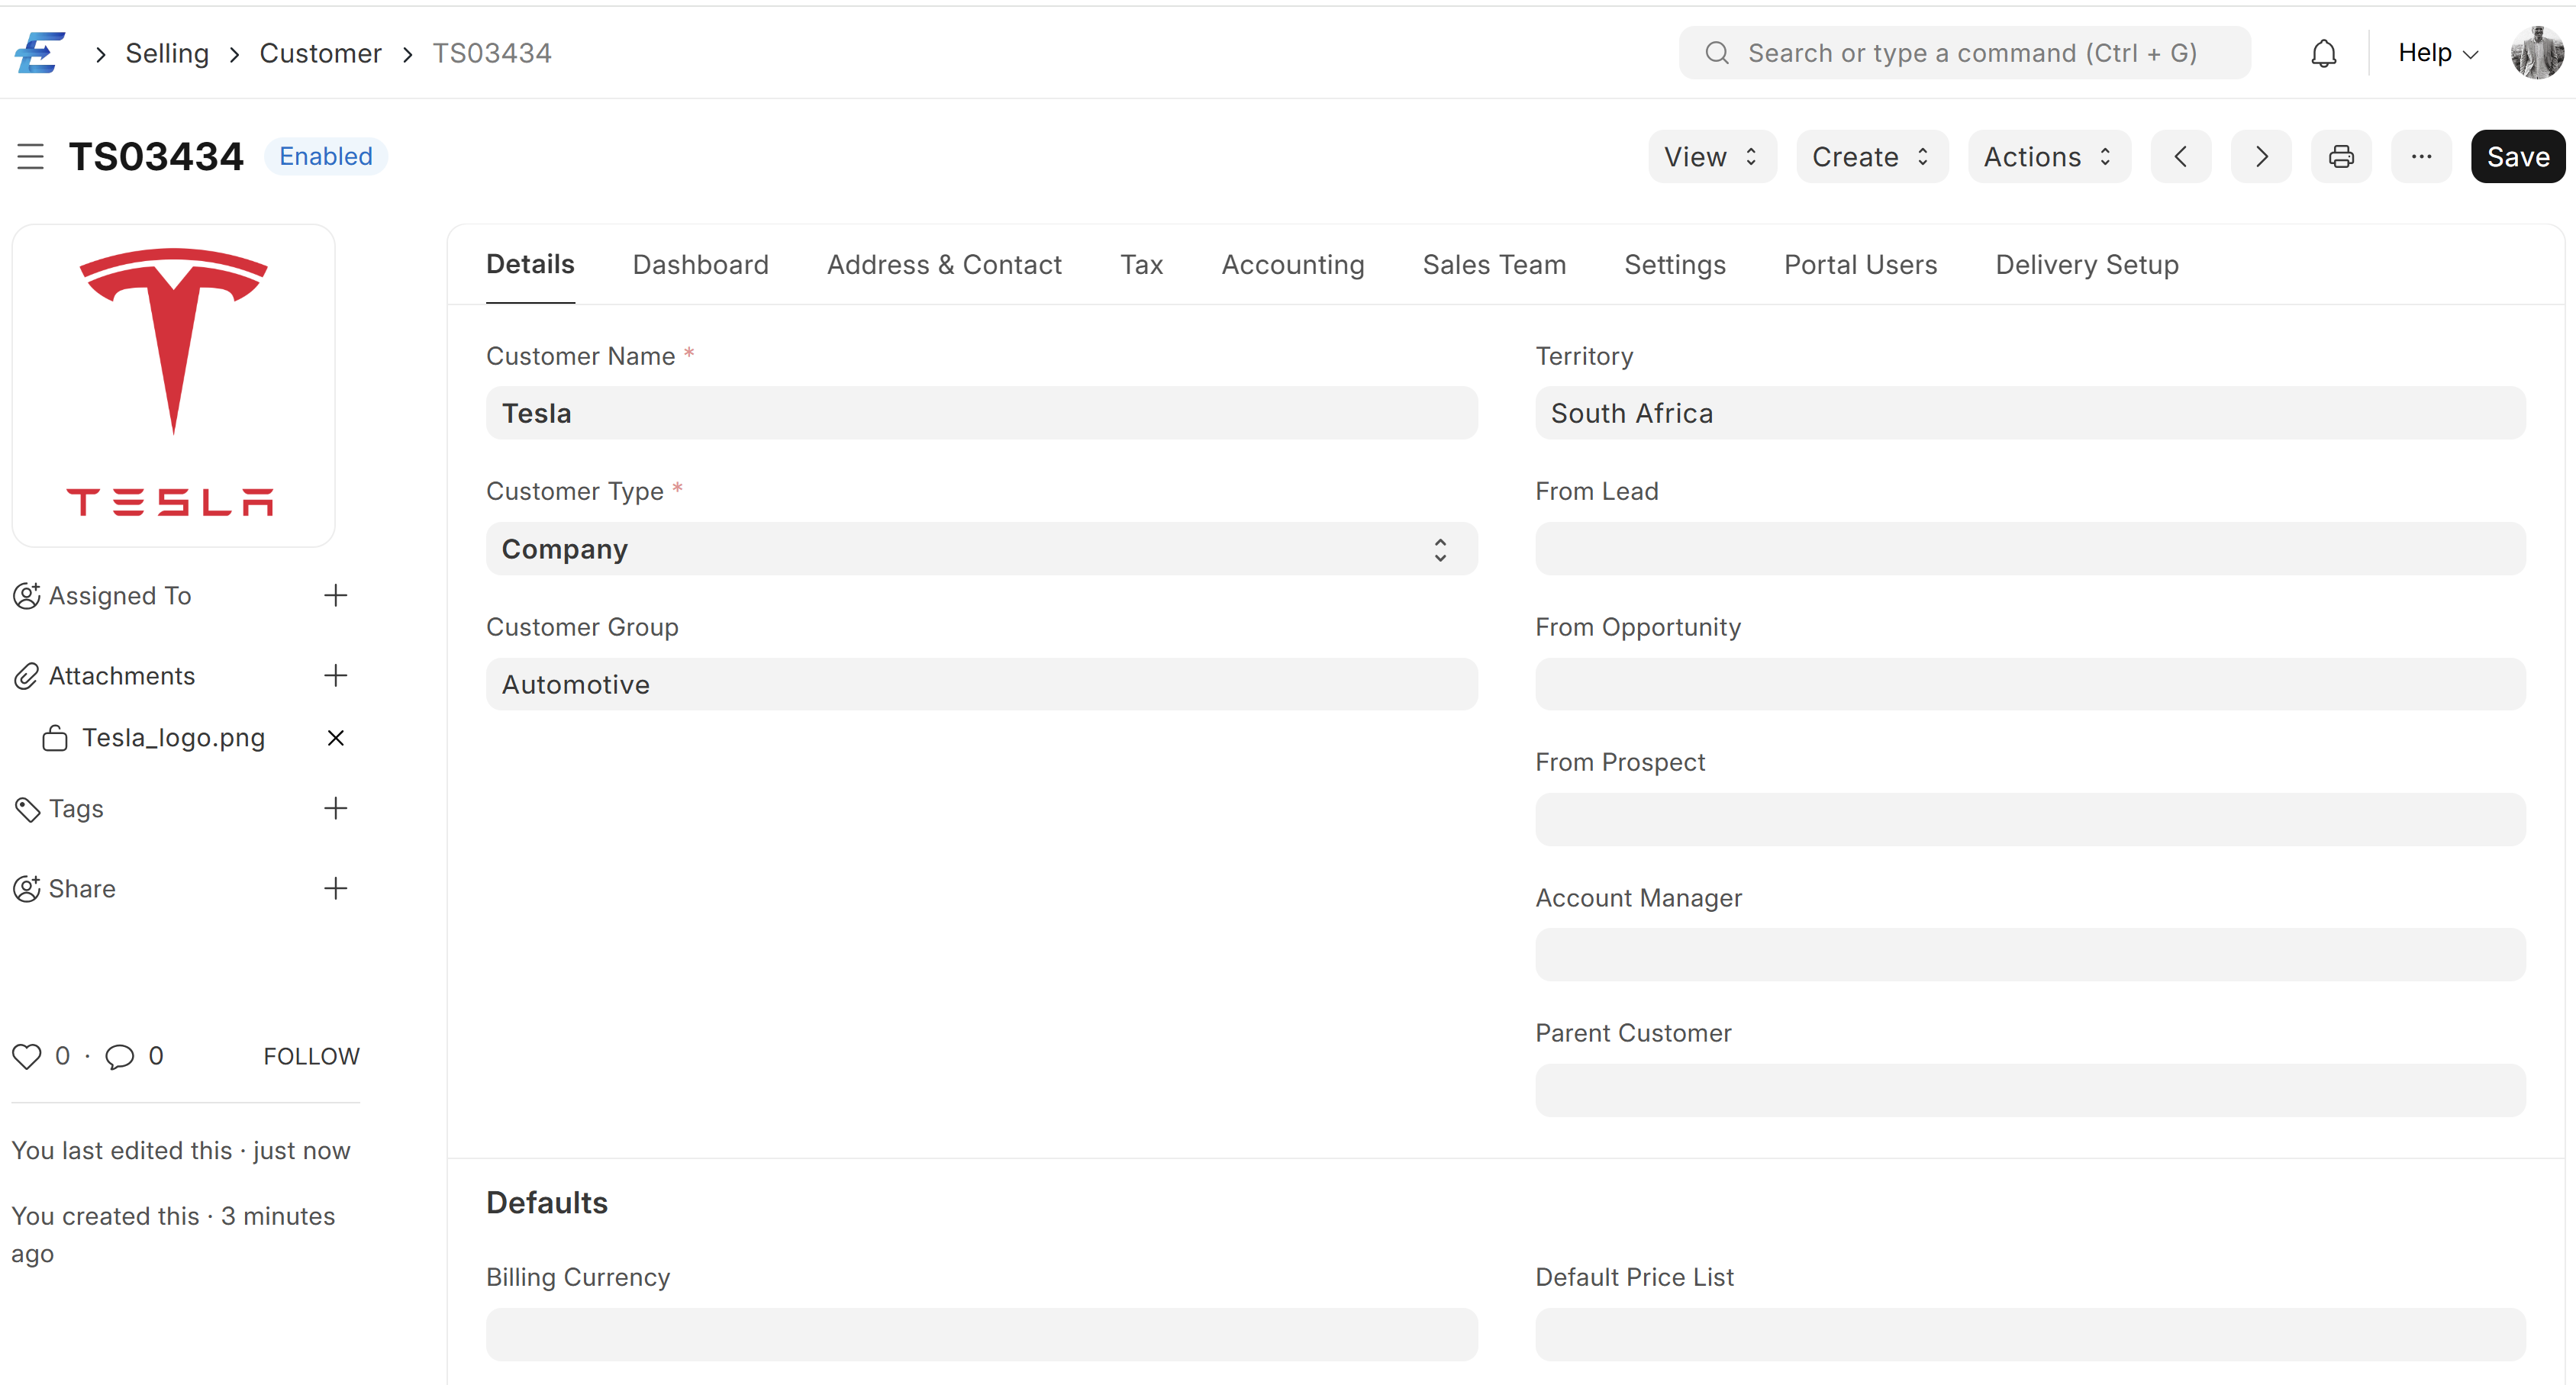Open the Address & Contact tab
This screenshot has height=1385, width=2576.
pyautogui.click(x=944, y=265)
